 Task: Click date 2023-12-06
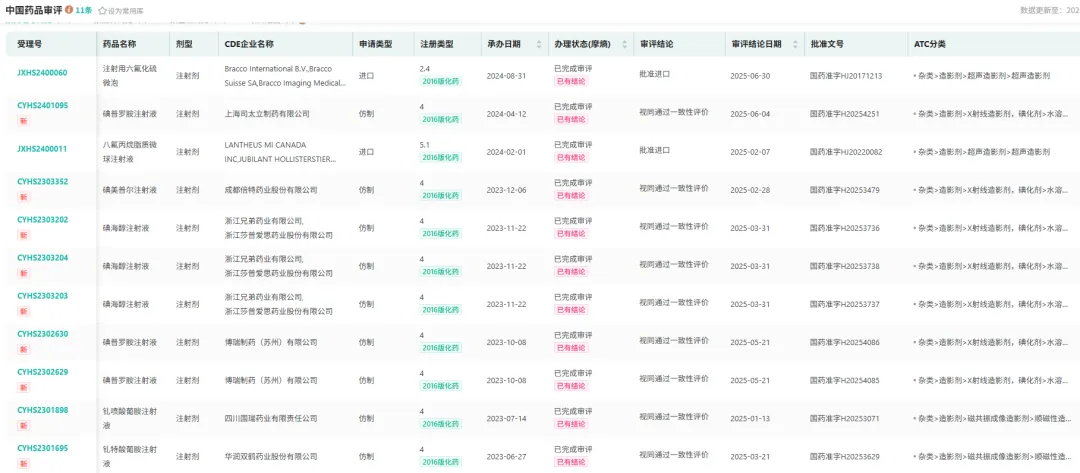(506, 189)
